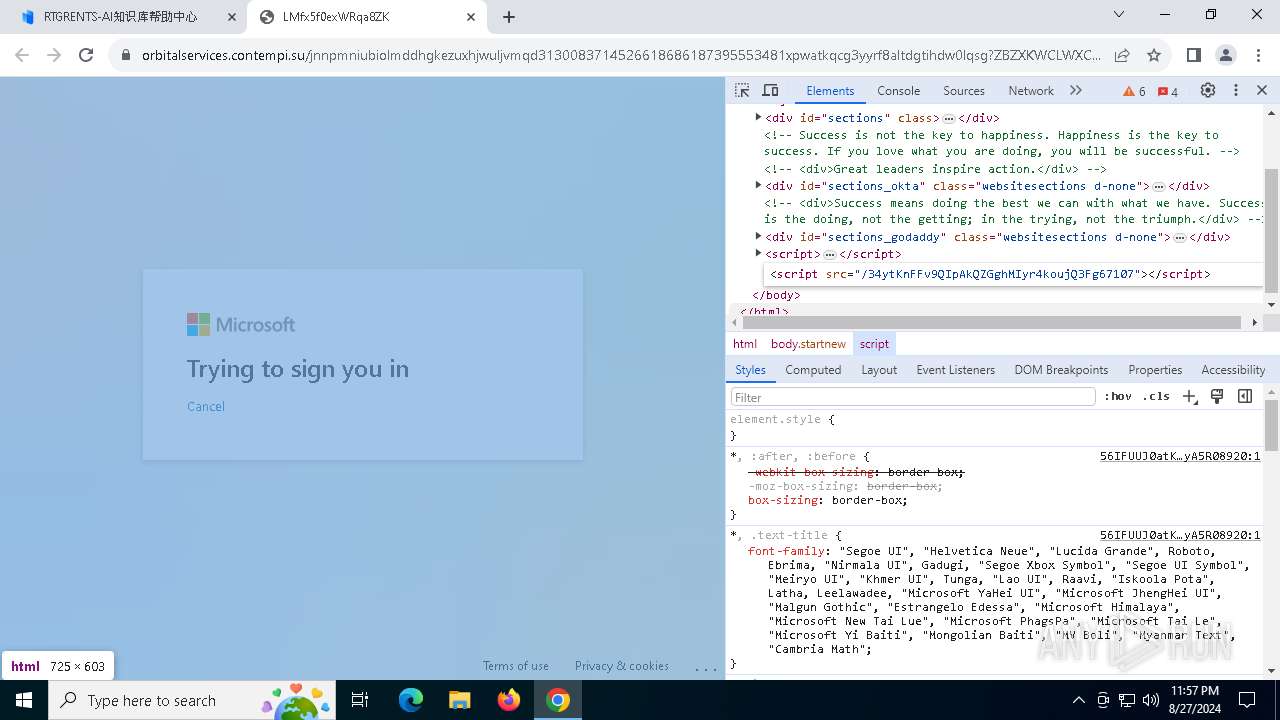Open a new browser tab
Viewport: 1280px width, 720px height.
click(x=509, y=17)
